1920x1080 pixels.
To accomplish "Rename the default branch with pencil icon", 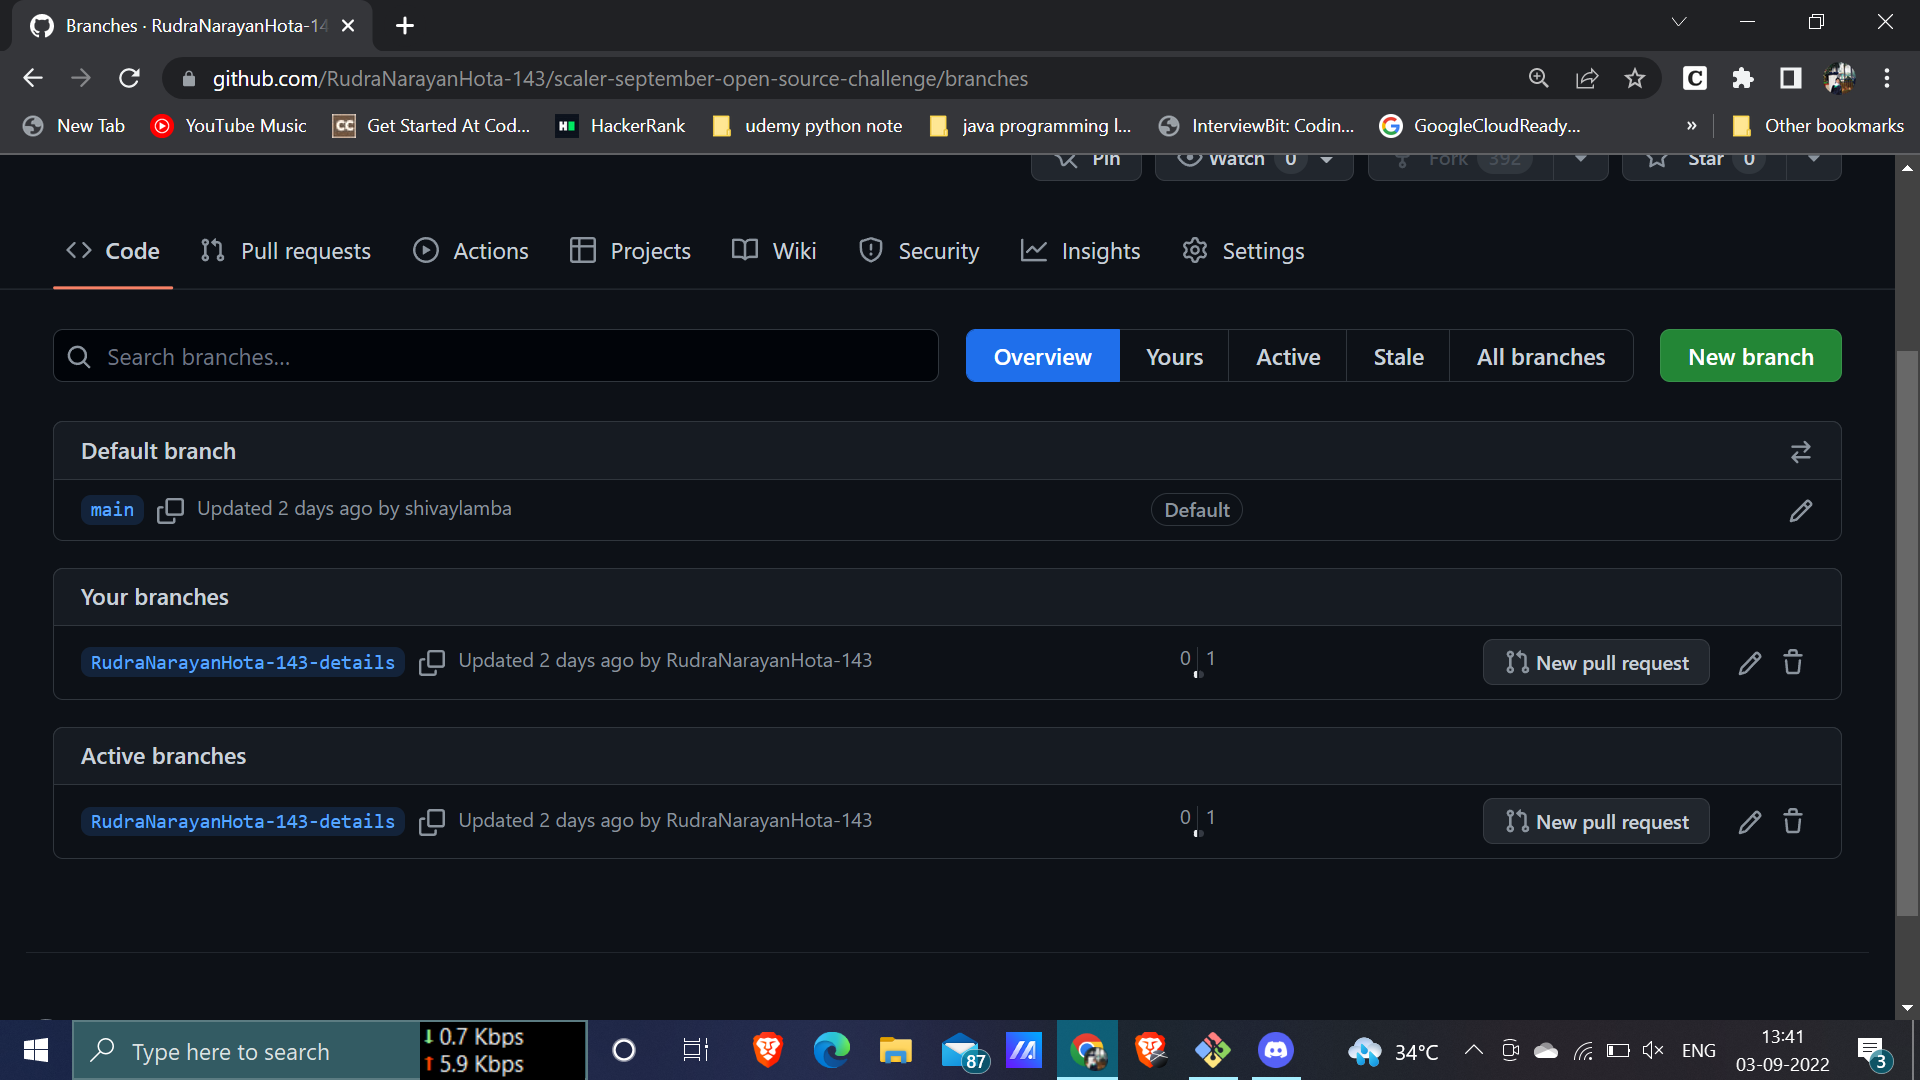I will point(1800,510).
